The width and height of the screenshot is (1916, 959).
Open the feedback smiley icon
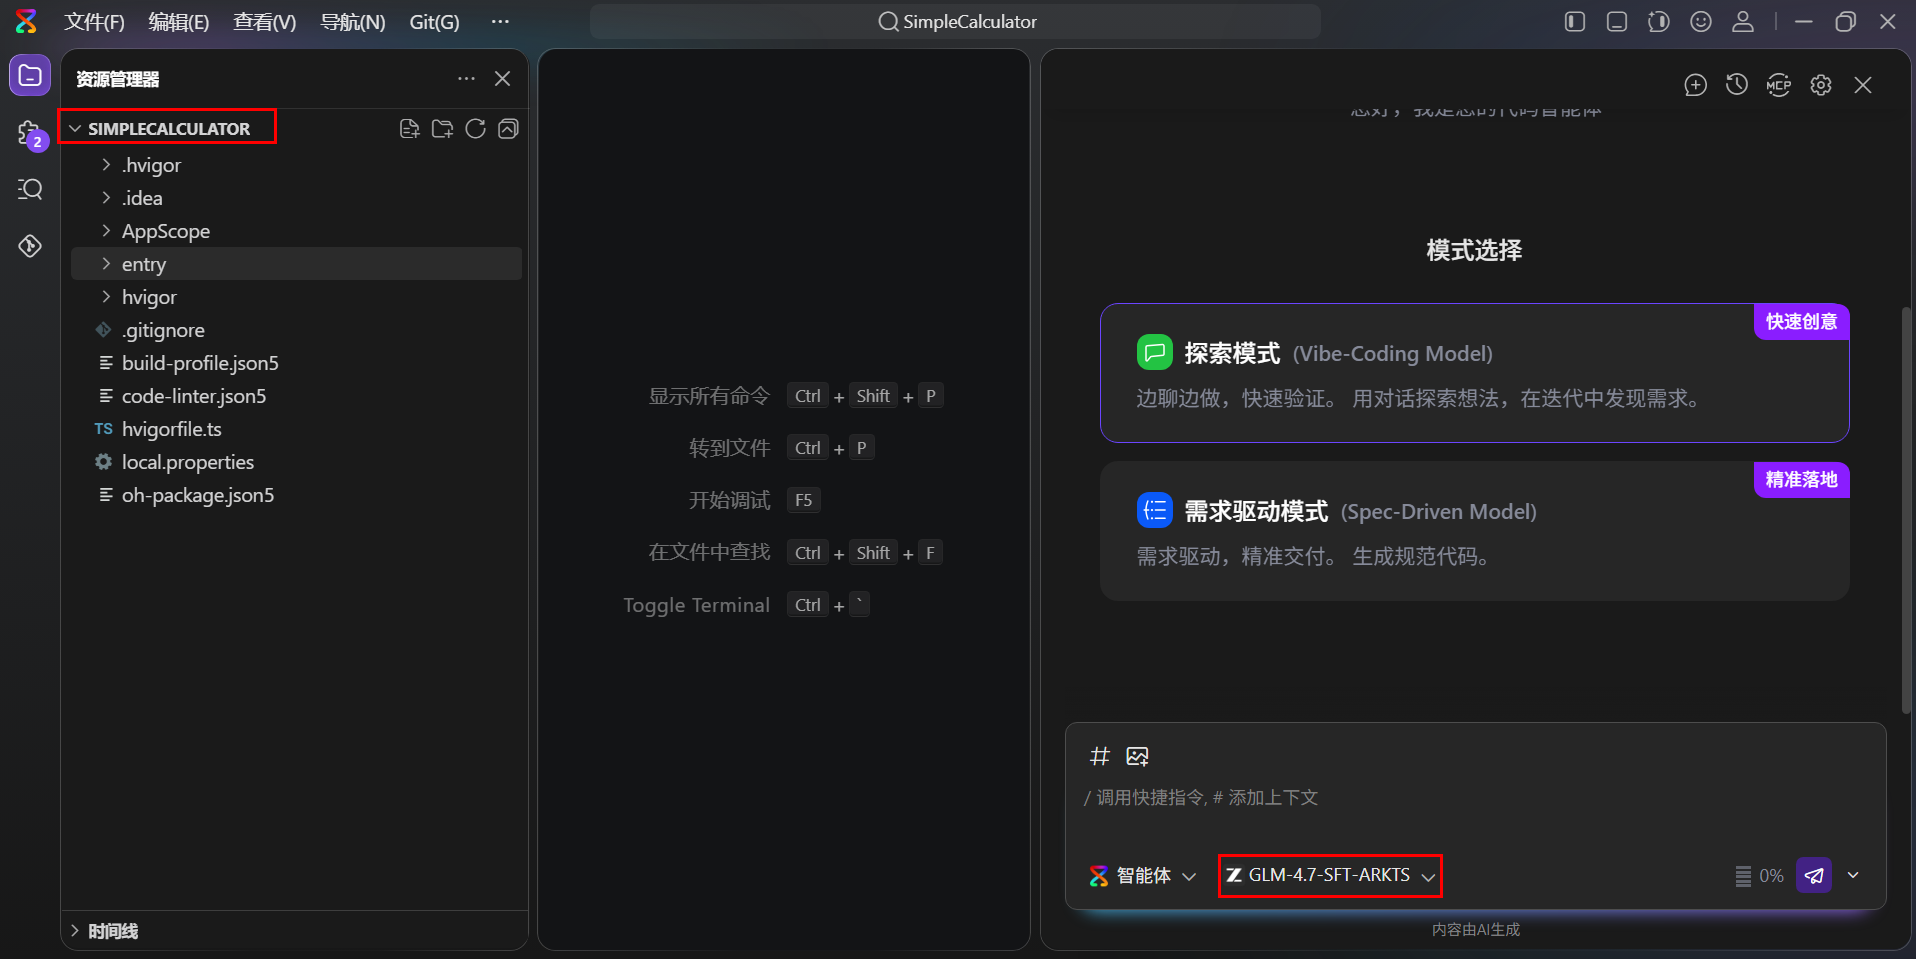coord(1701,21)
